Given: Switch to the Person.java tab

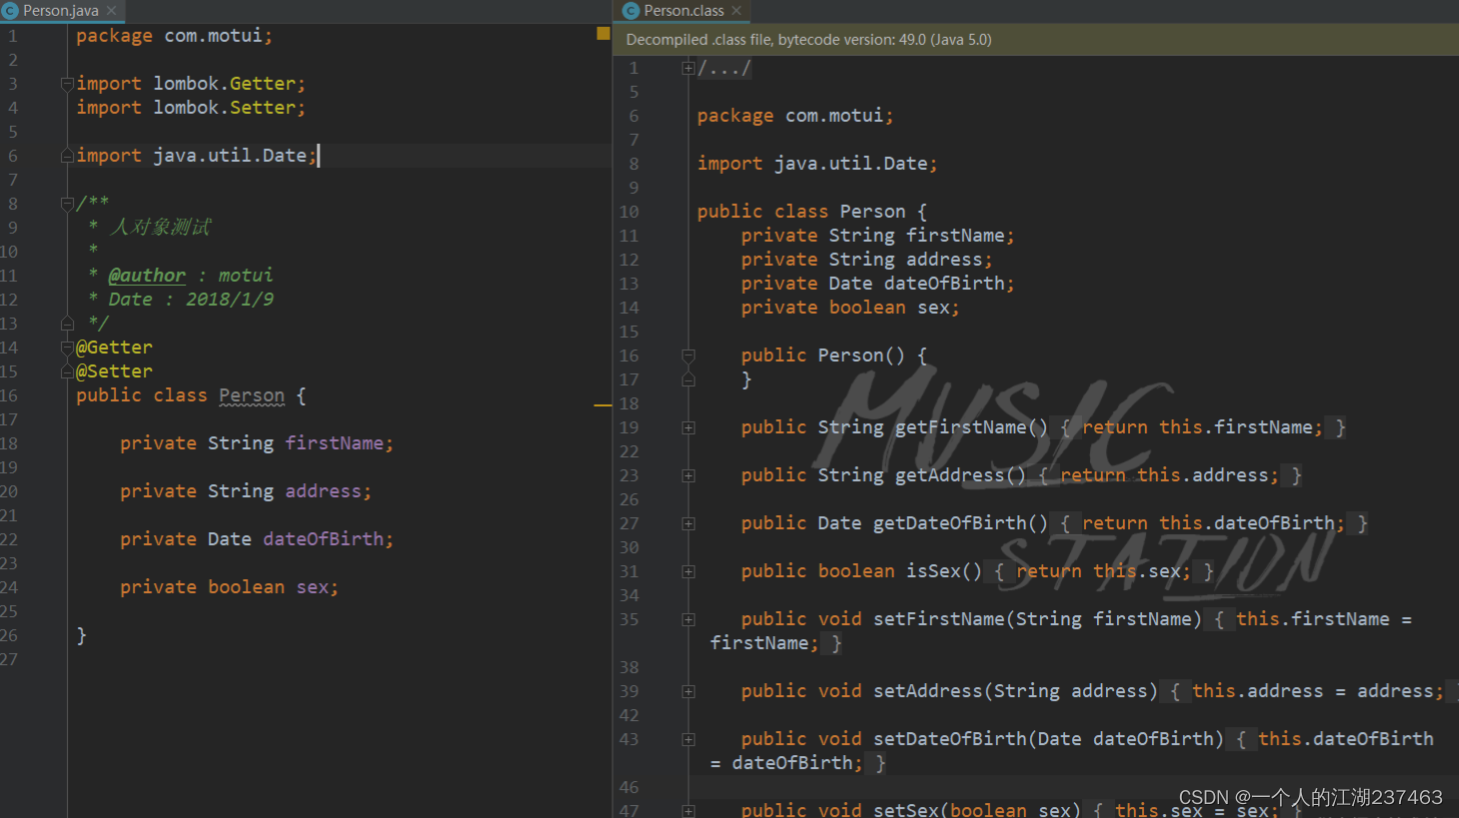Looking at the screenshot, I should [60, 11].
